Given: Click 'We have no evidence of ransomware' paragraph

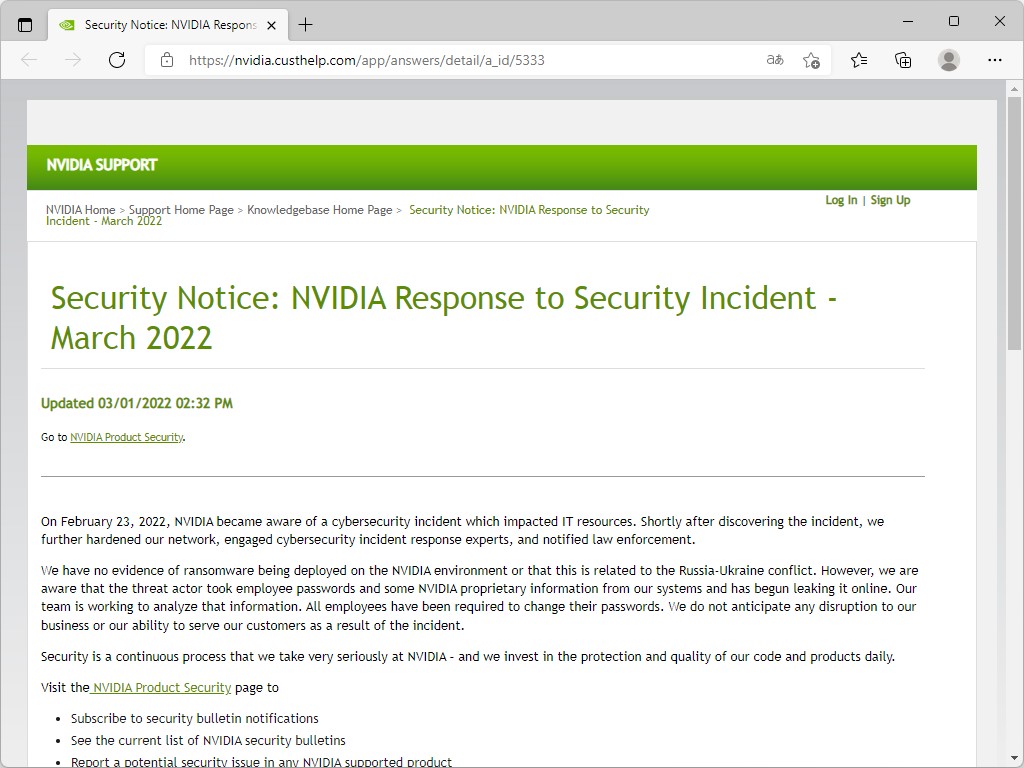Looking at the screenshot, I should 479,598.
